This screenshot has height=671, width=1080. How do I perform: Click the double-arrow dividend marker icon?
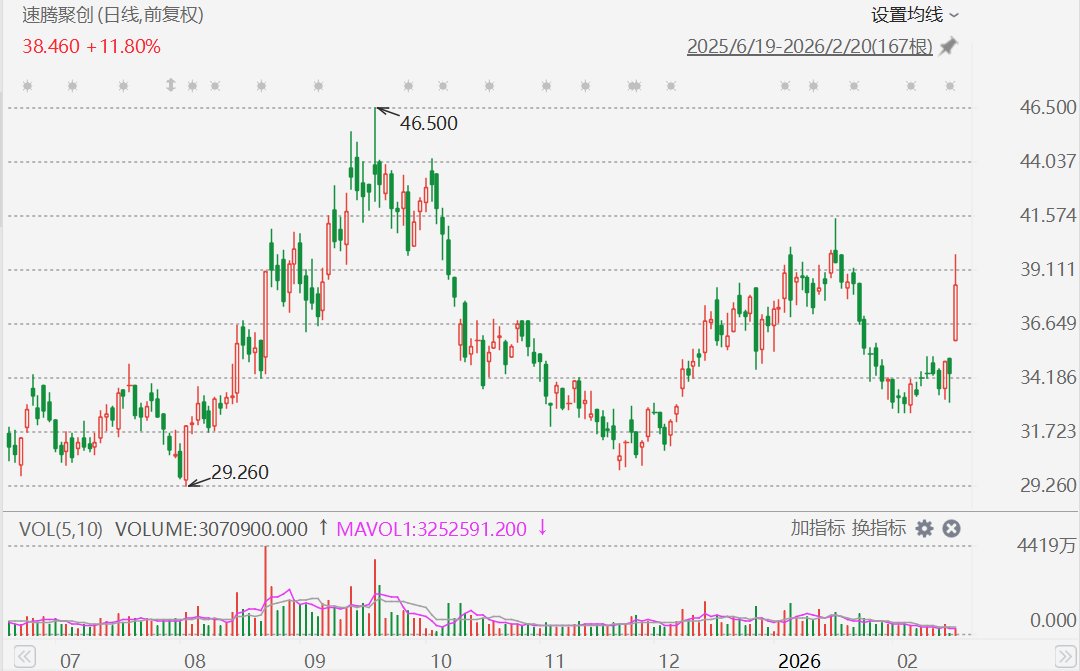171,85
